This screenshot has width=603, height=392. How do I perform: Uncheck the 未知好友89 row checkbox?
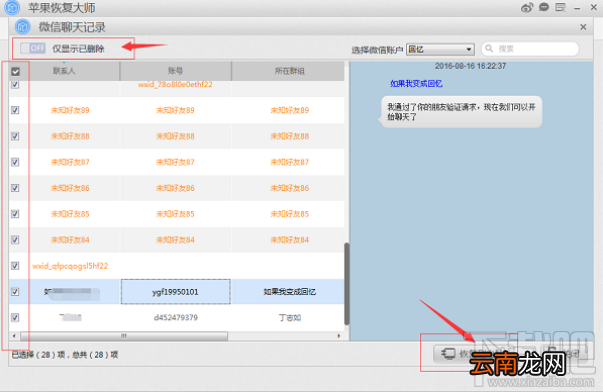pyautogui.click(x=15, y=110)
